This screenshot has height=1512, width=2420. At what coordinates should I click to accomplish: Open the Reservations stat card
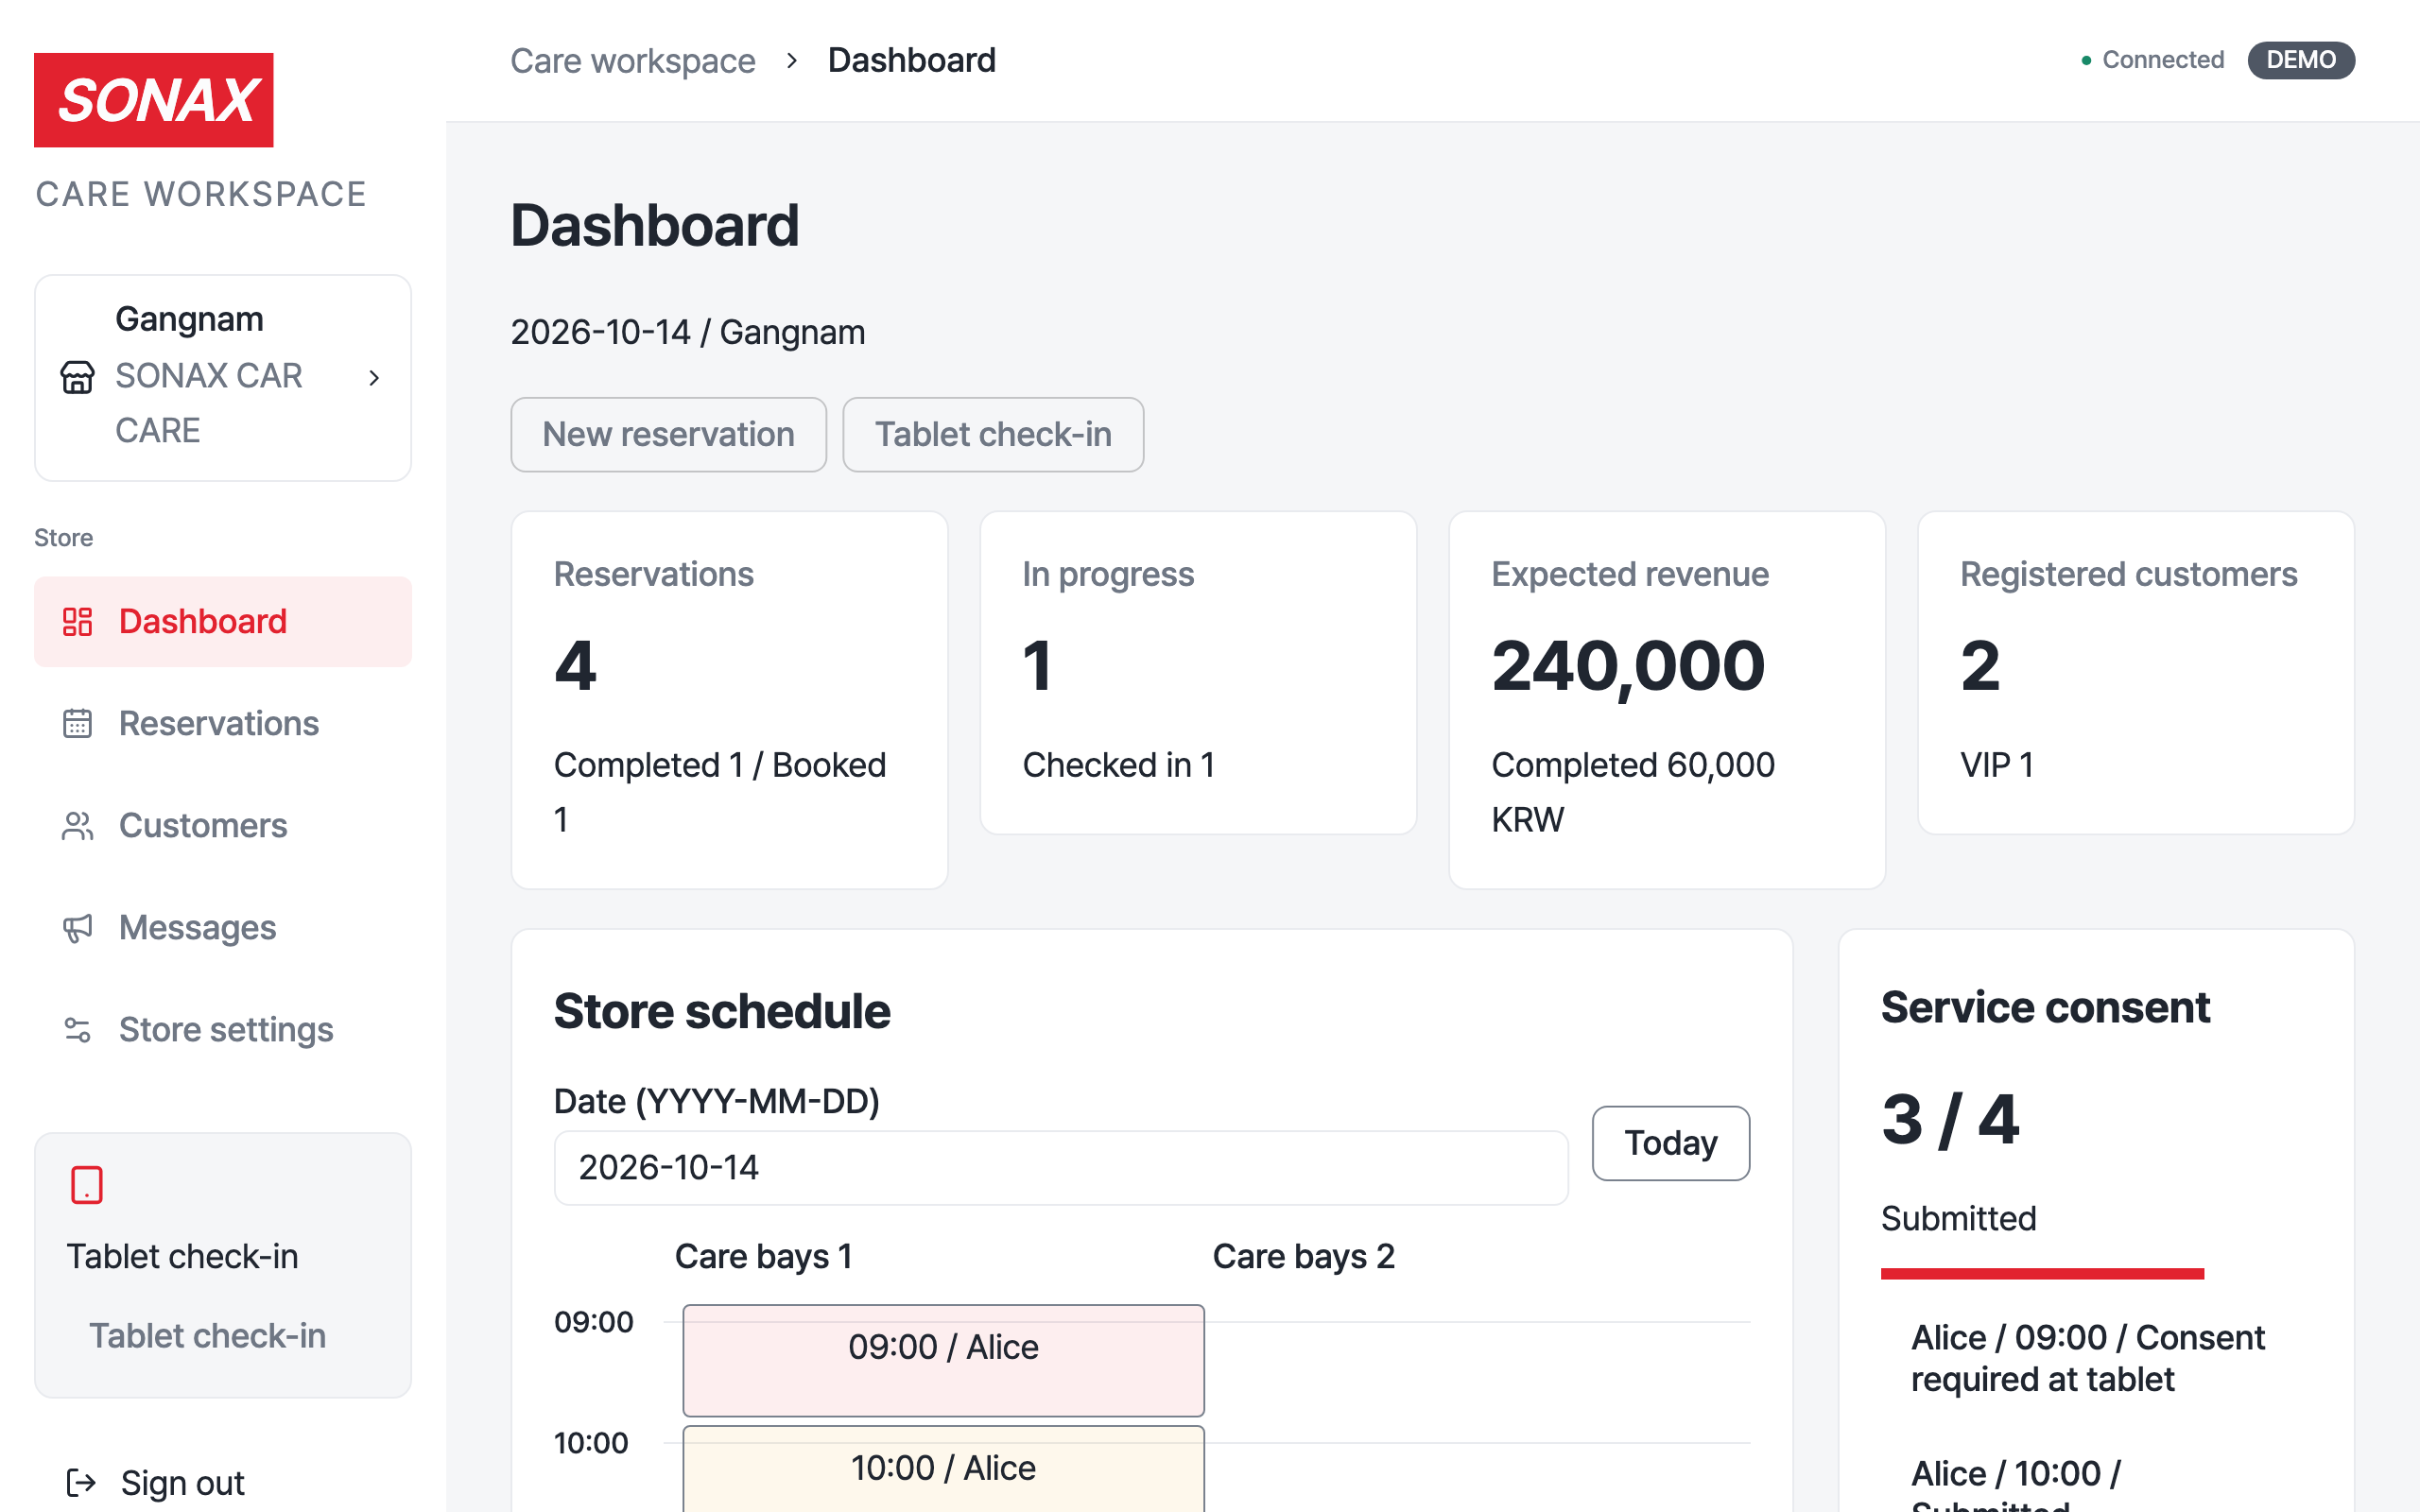[729, 699]
